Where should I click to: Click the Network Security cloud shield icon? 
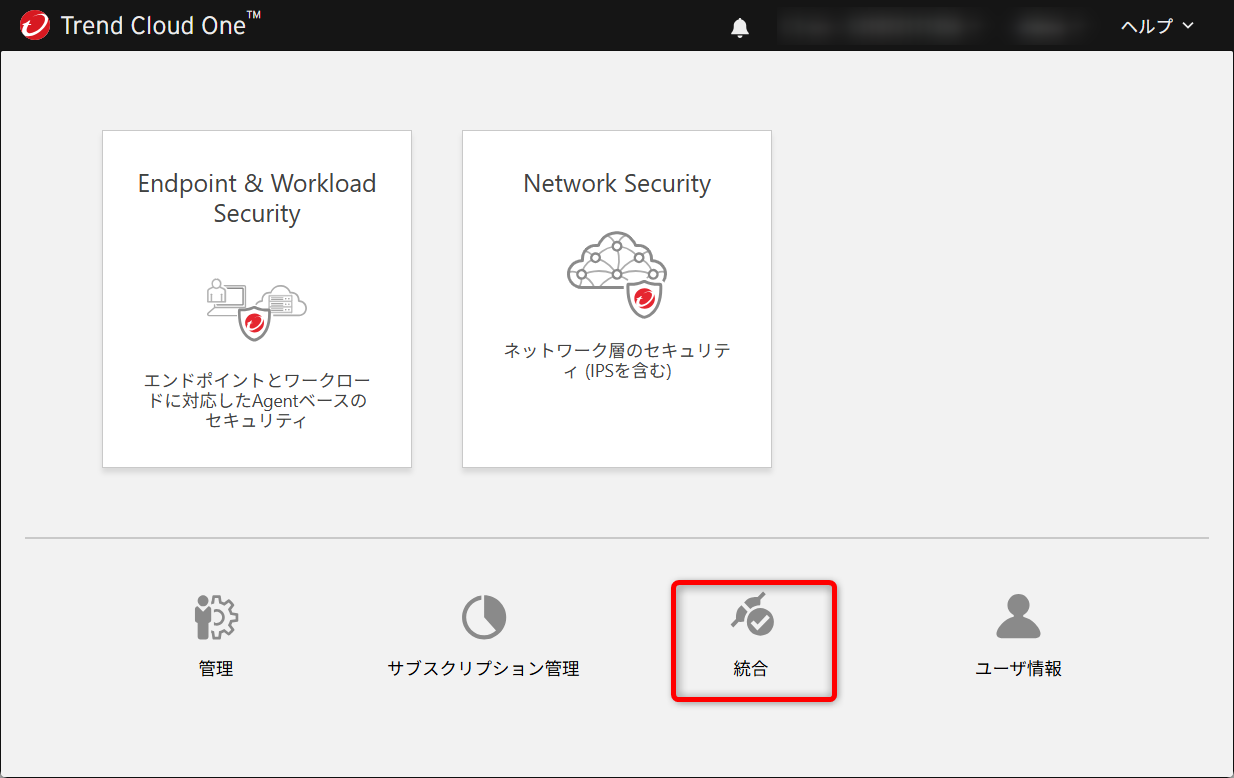click(x=617, y=275)
